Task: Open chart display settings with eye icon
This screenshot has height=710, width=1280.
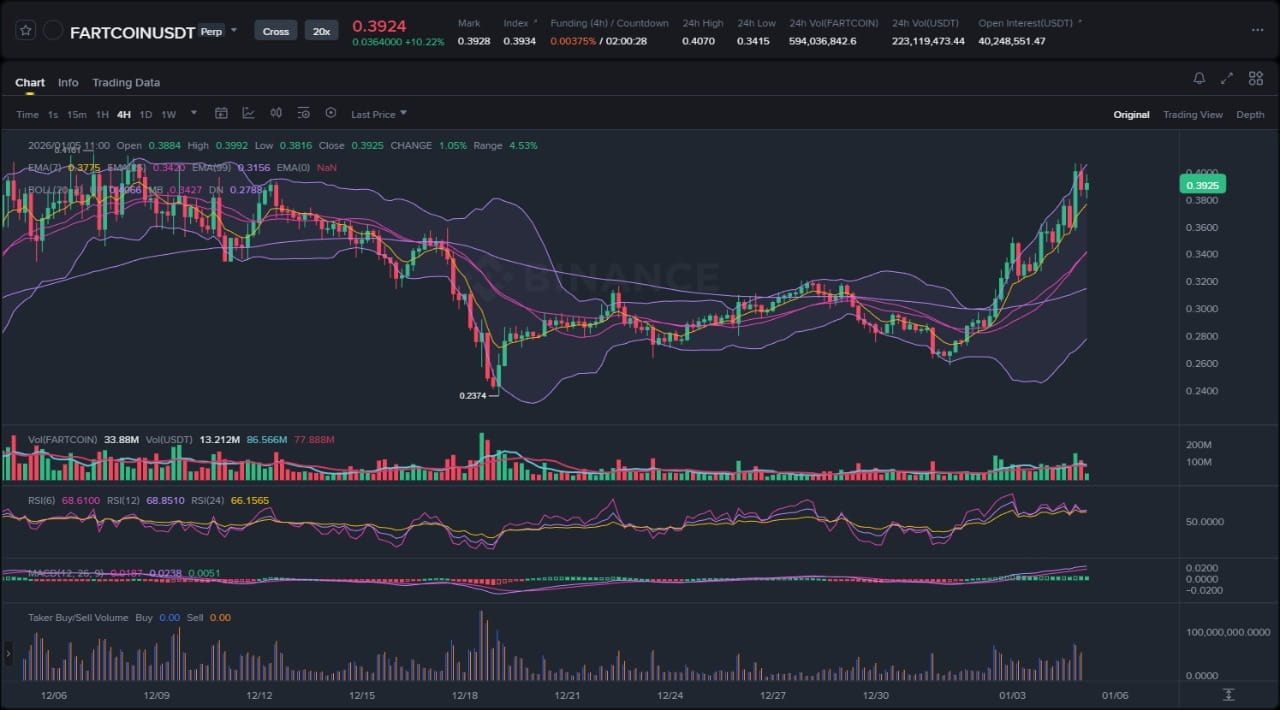Action: pyautogui.click(x=303, y=113)
